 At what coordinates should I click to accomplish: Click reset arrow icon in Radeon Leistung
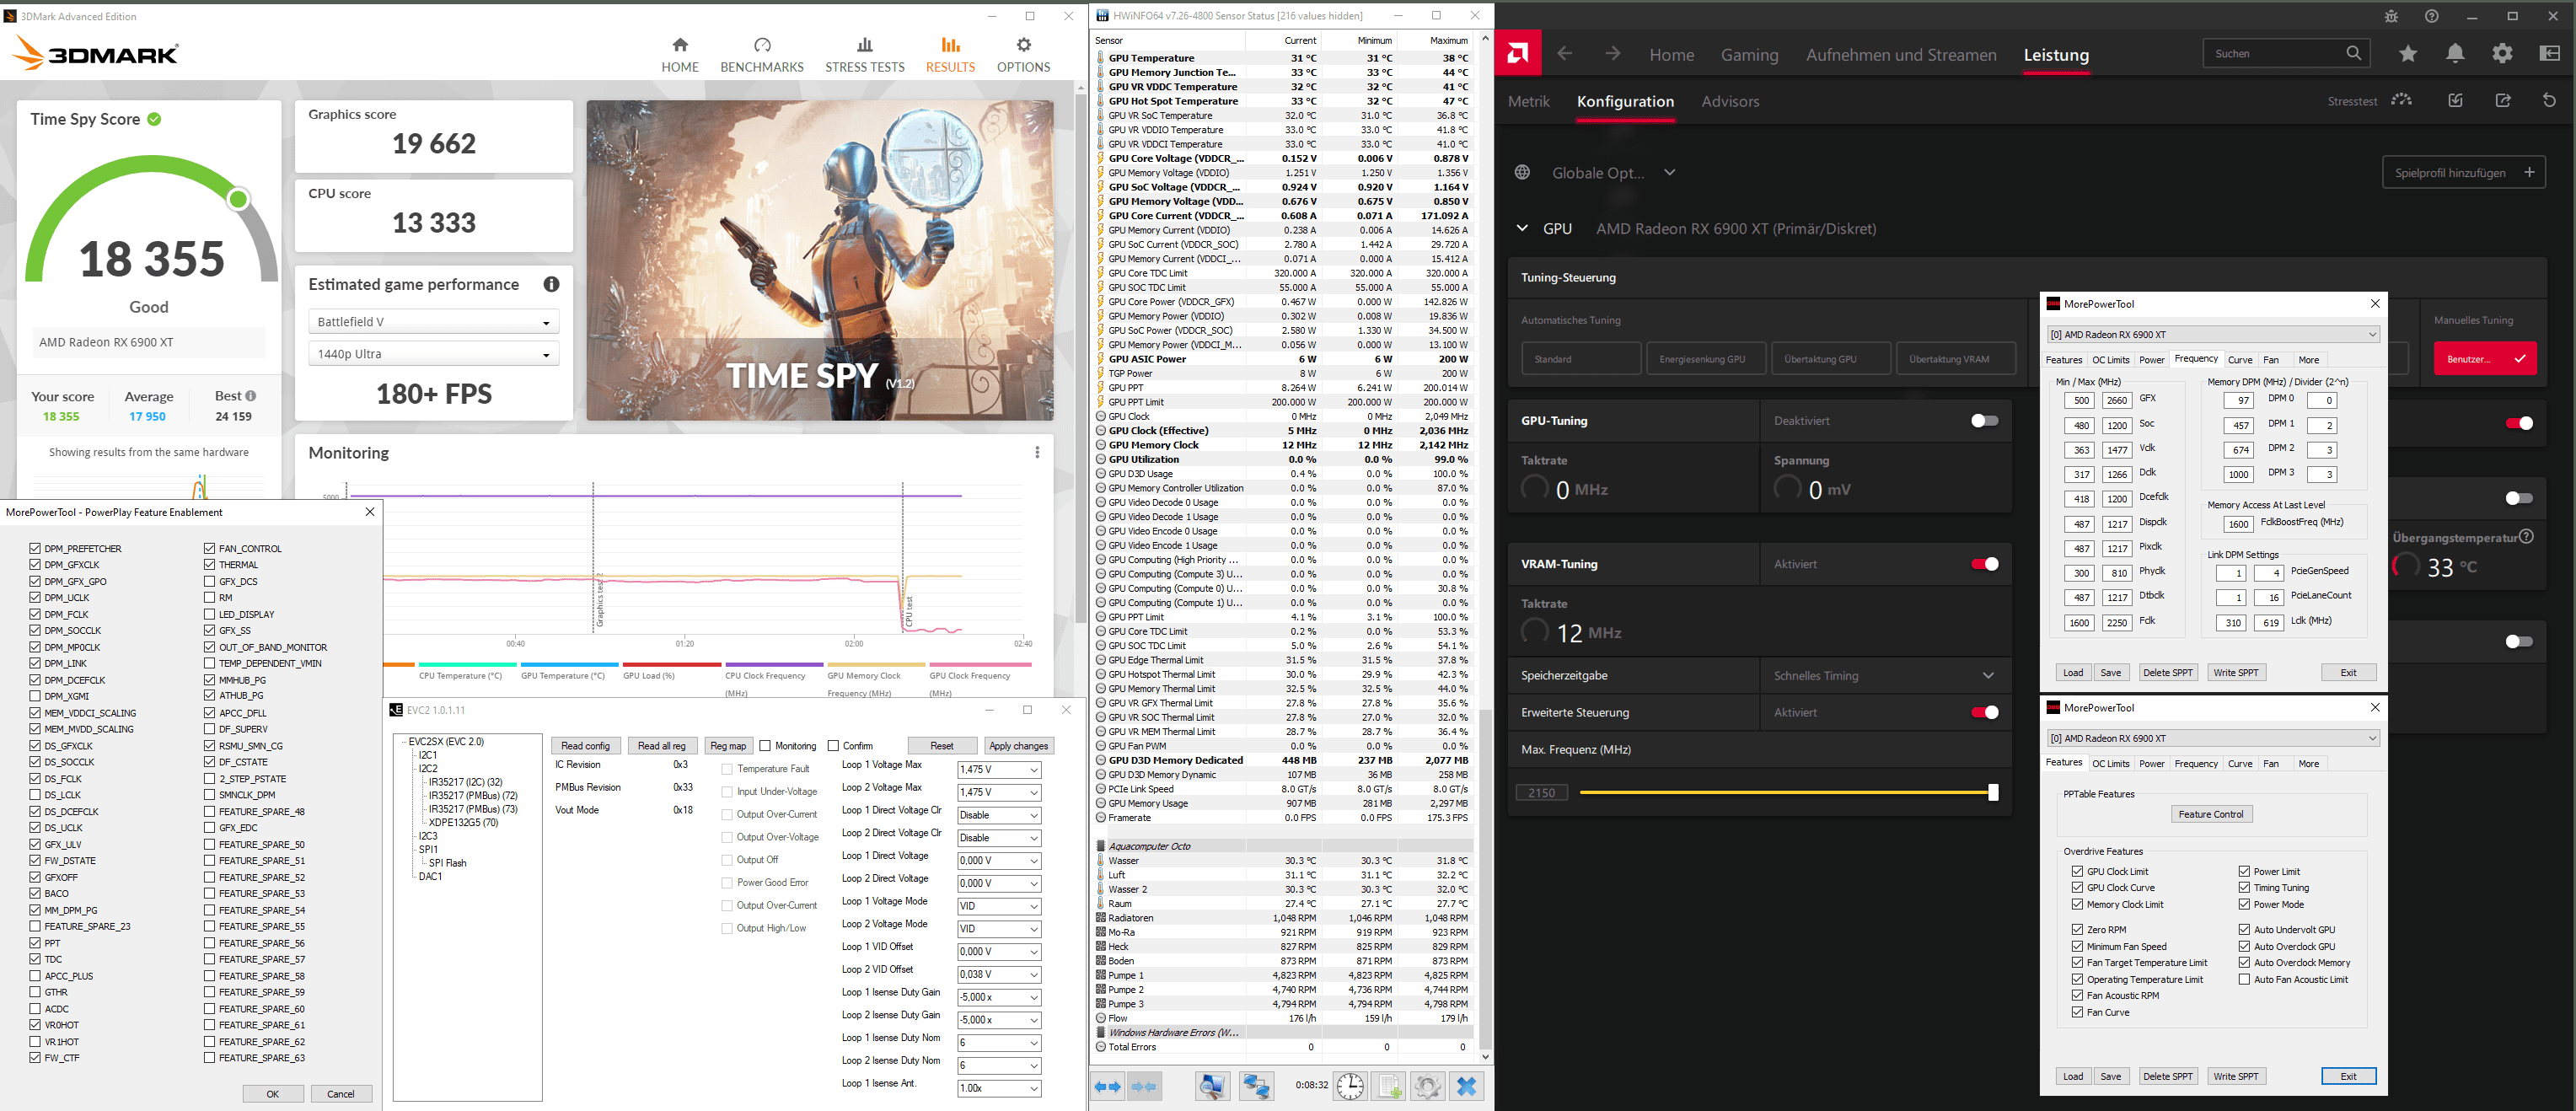click(2549, 100)
